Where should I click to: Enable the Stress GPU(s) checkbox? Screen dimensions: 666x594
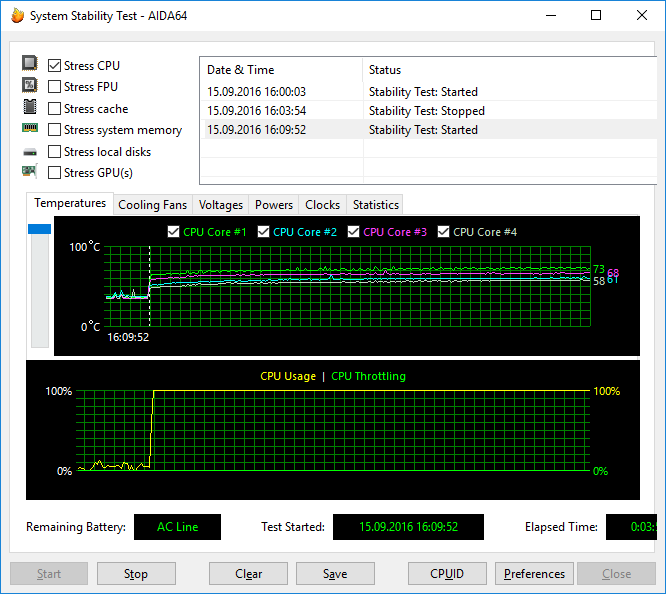point(54,173)
